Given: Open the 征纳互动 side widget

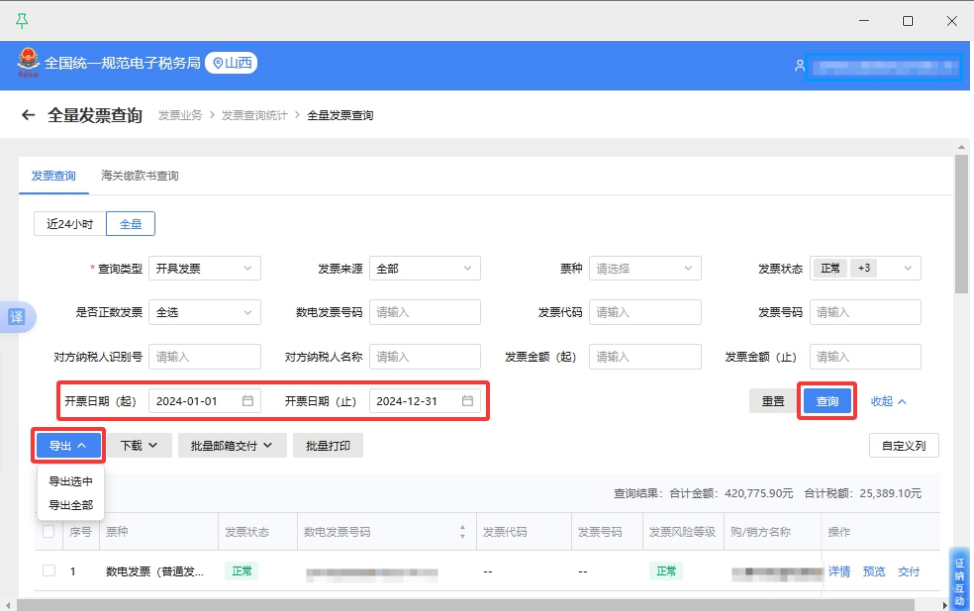Looking at the screenshot, I should (x=959, y=580).
